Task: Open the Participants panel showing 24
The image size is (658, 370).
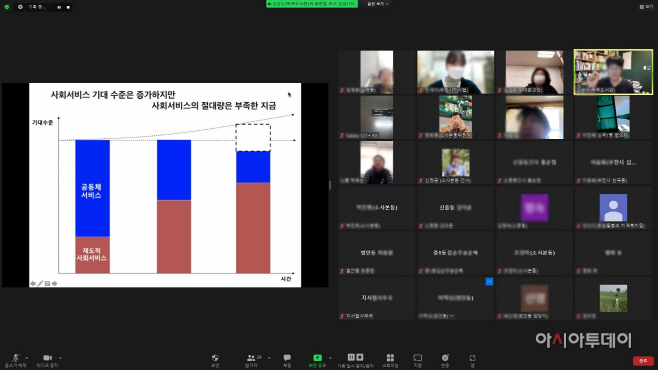Action: [253, 360]
